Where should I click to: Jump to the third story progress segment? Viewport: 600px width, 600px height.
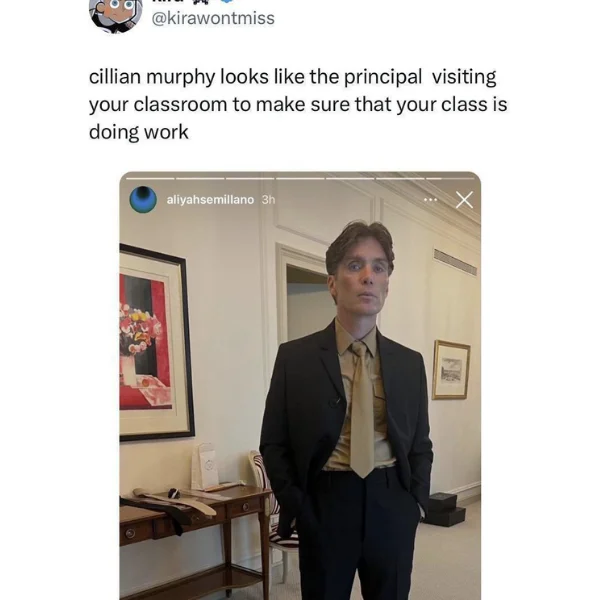click(x=250, y=178)
